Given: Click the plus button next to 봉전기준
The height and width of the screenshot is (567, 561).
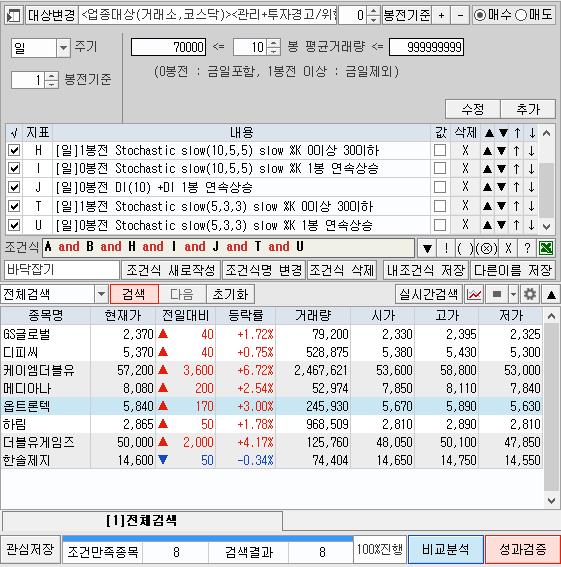Looking at the screenshot, I should tap(441, 16).
